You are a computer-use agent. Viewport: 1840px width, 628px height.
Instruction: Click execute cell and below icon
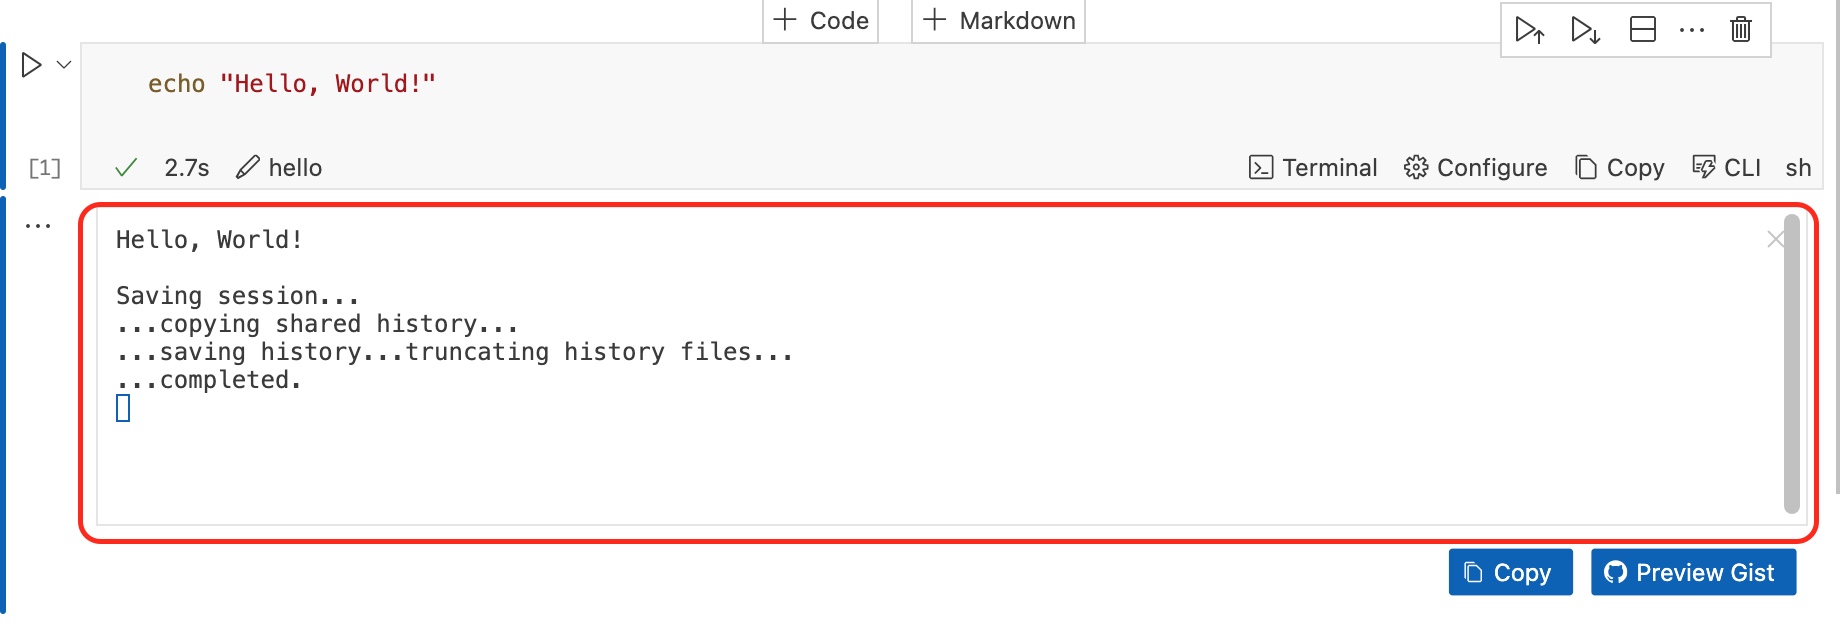pyautogui.click(x=1585, y=30)
